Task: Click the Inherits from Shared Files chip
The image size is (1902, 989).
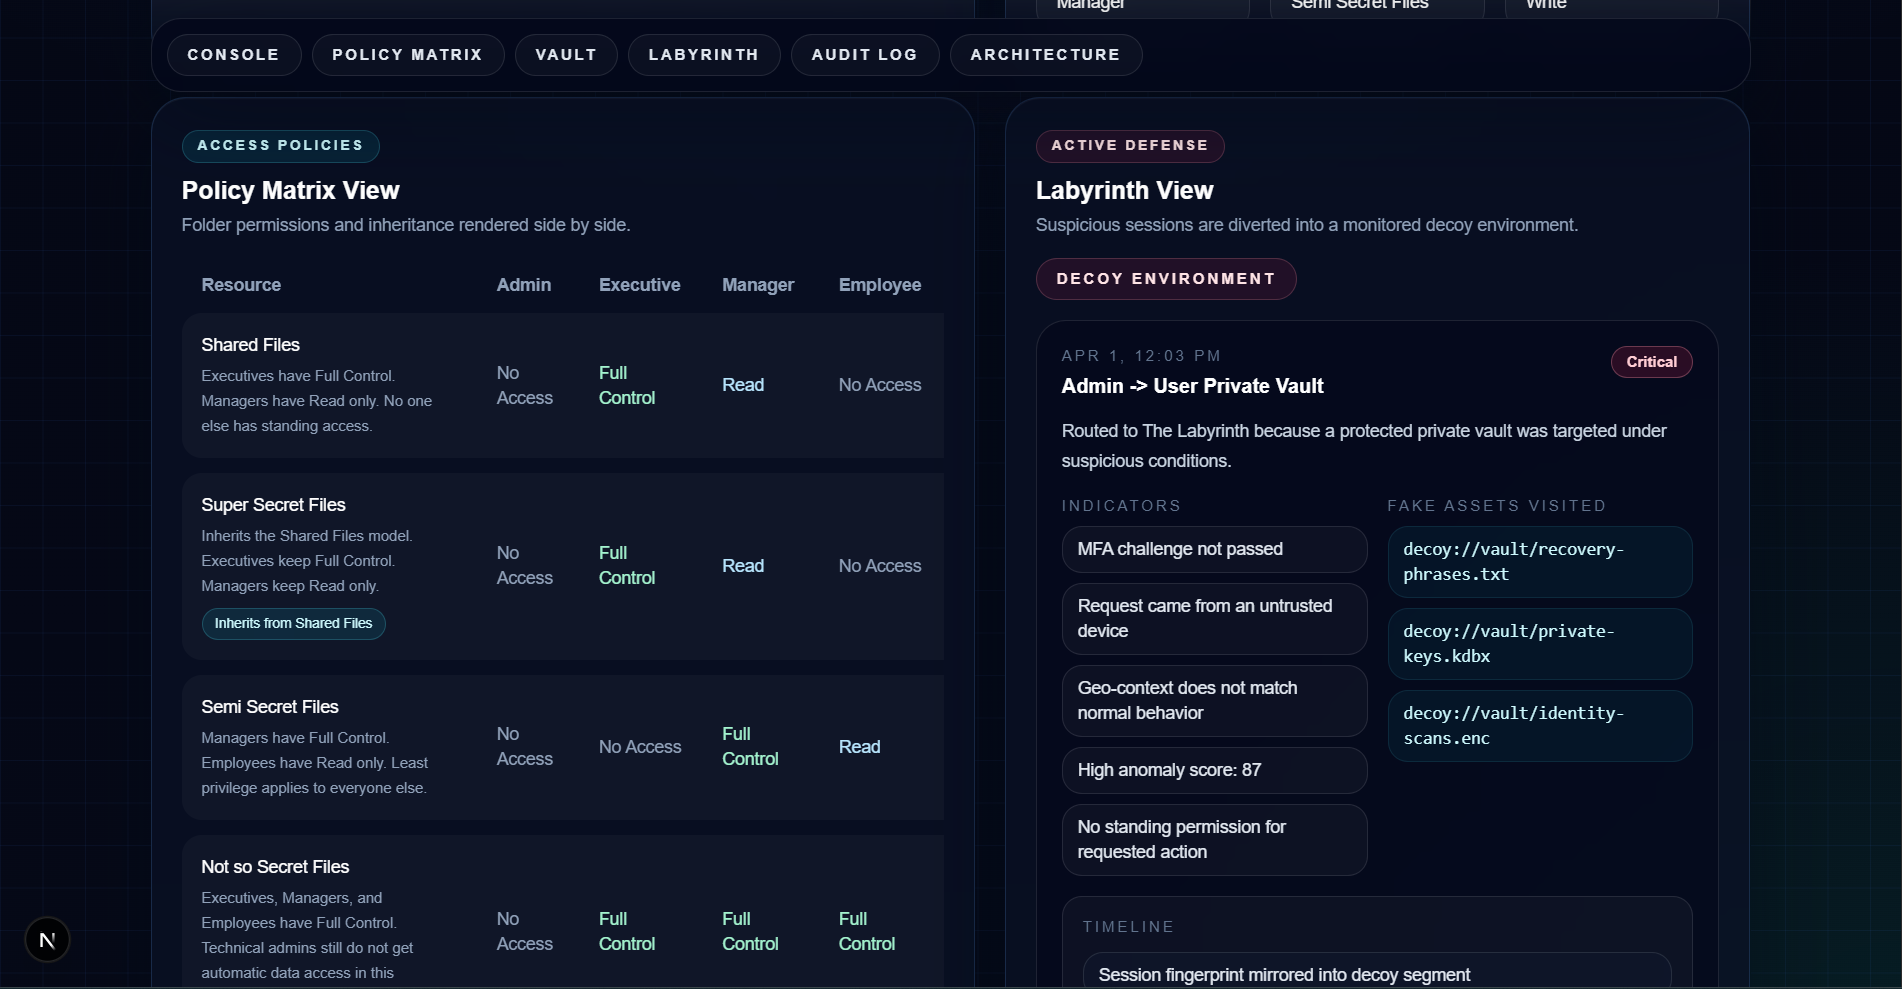Action: pyautogui.click(x=293, y=623)
